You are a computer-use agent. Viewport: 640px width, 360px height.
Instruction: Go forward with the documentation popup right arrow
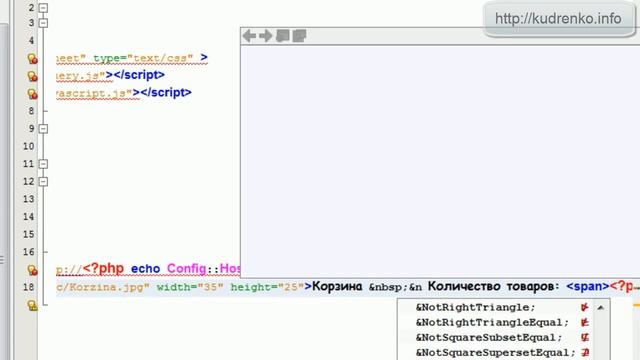tap(266, 36)
